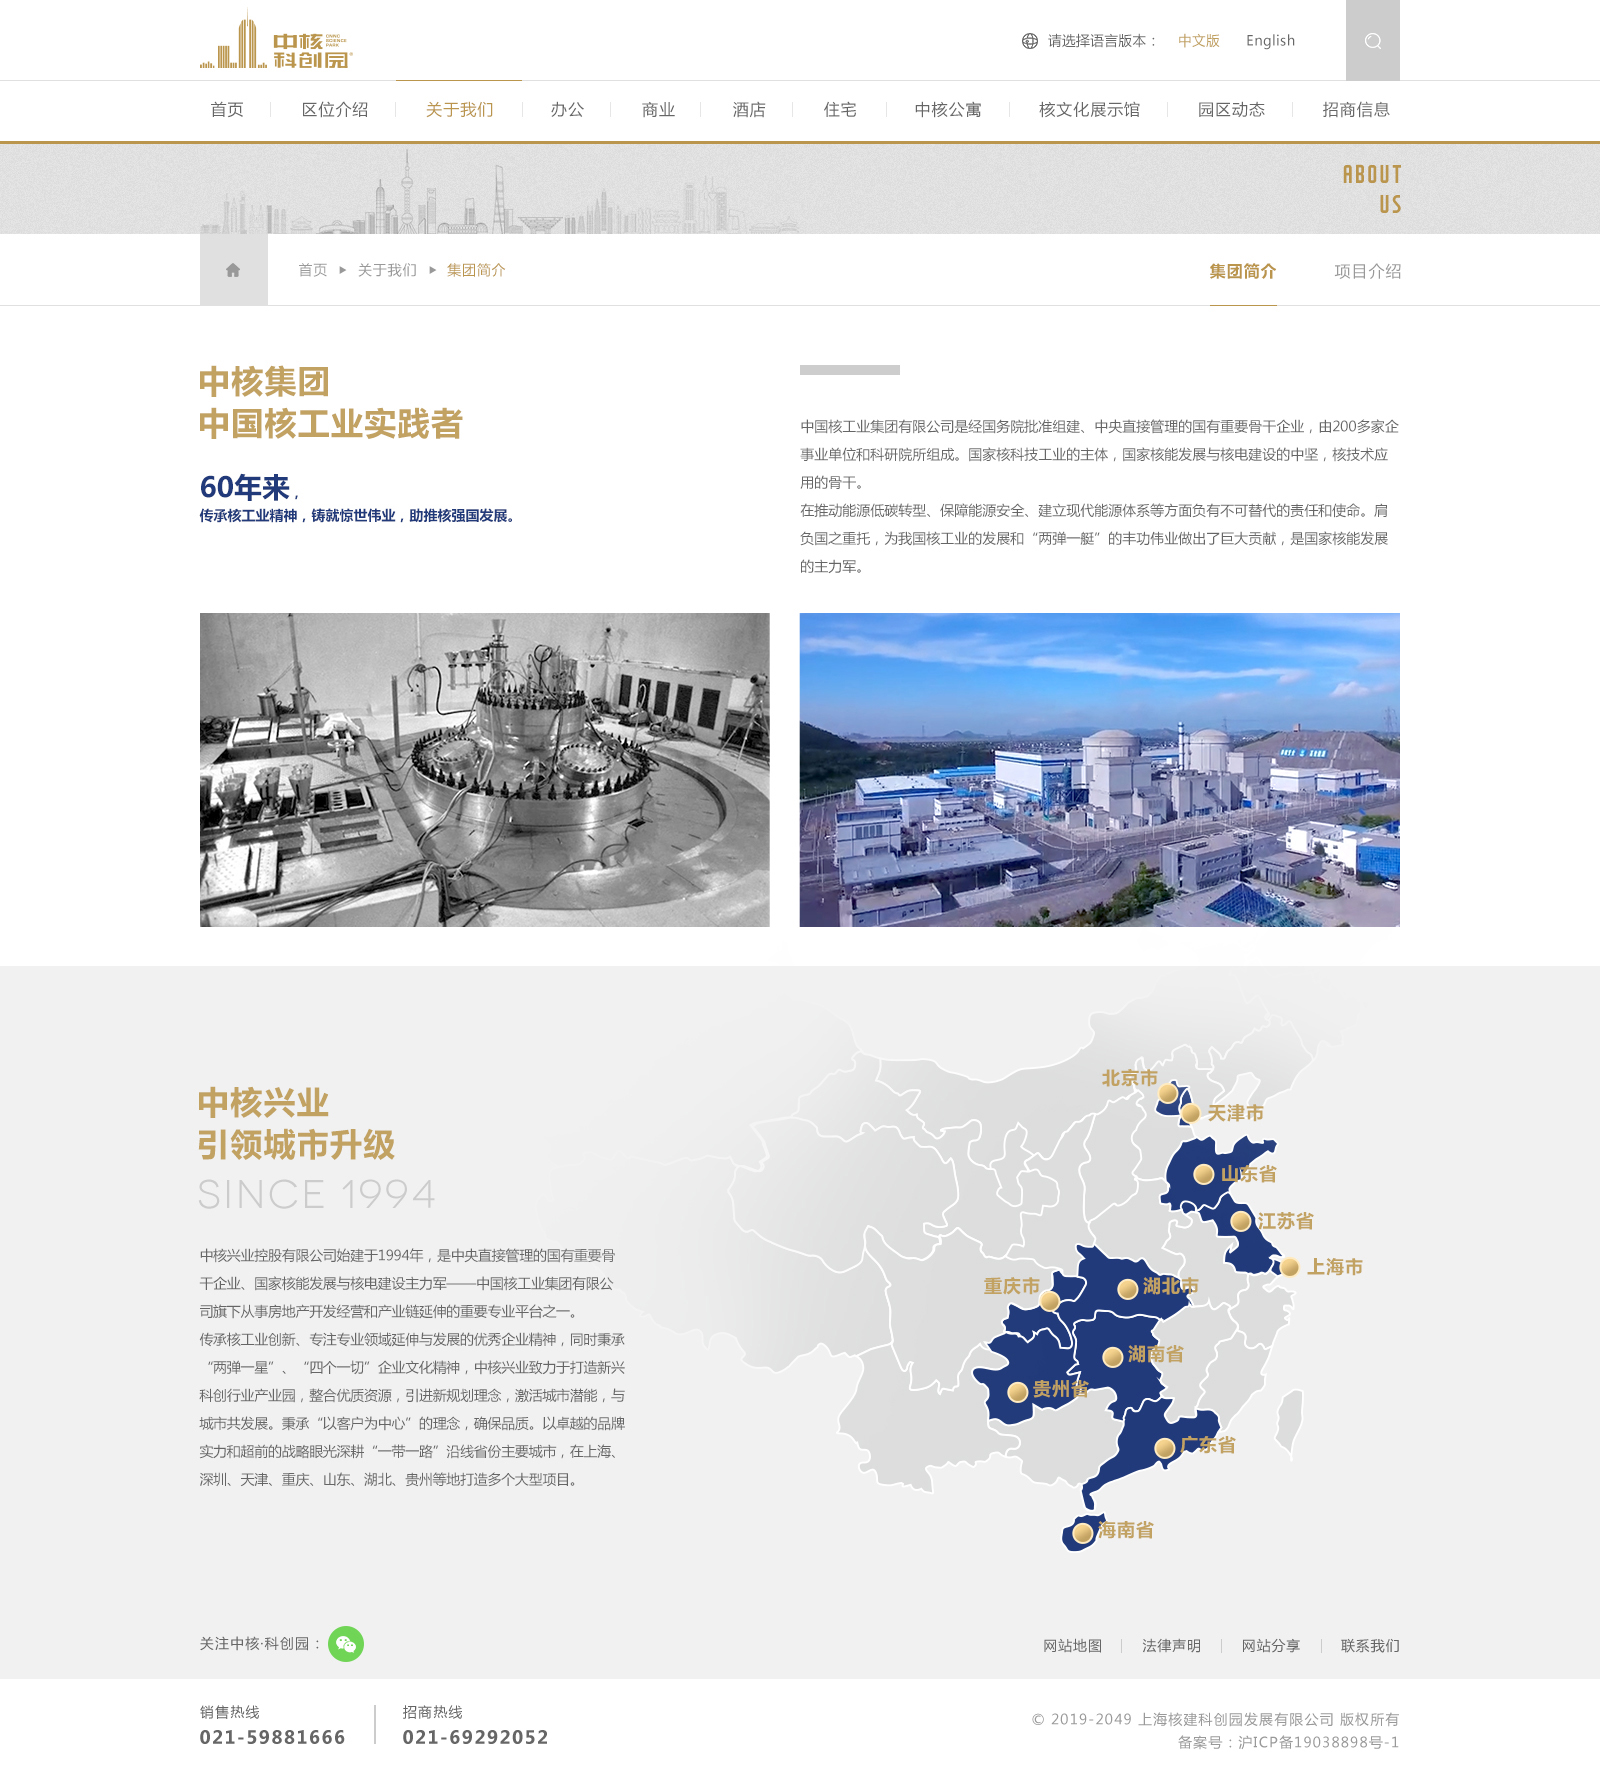
Task: Click the SINCE 1994 heading text
Action: point(317,1194)
